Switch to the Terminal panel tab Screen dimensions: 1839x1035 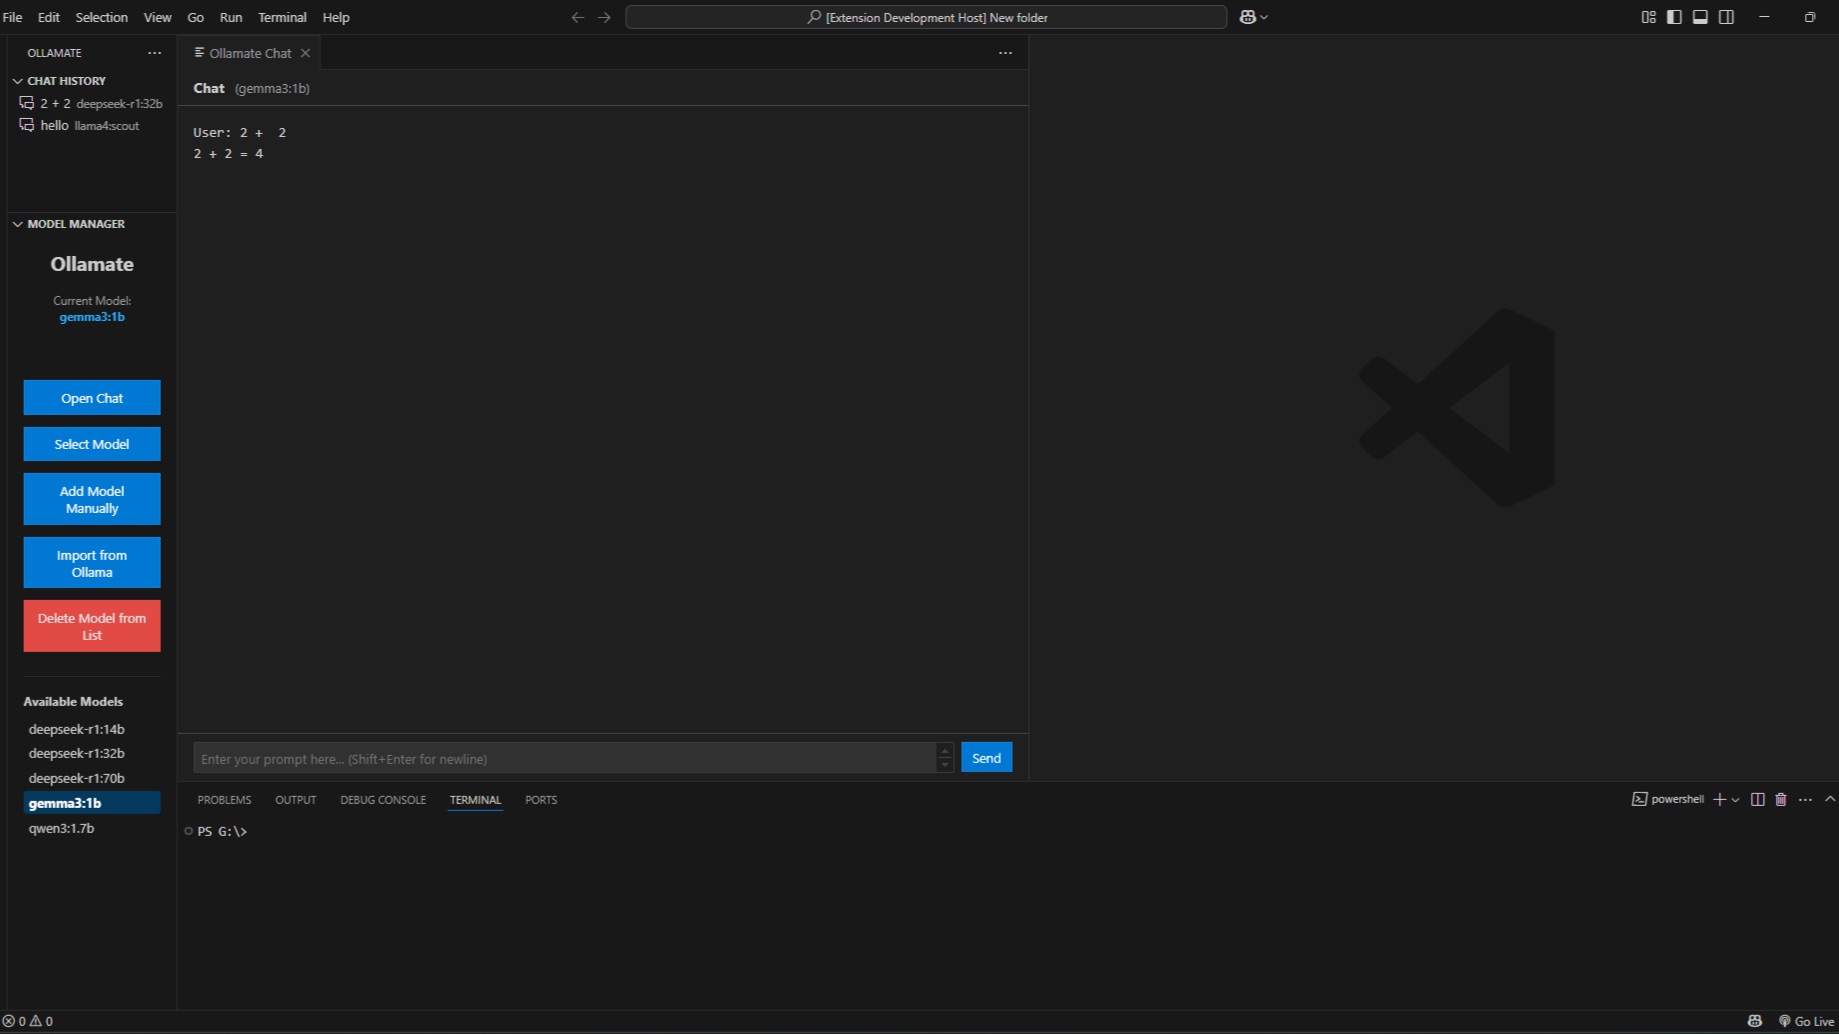[475, 800]
